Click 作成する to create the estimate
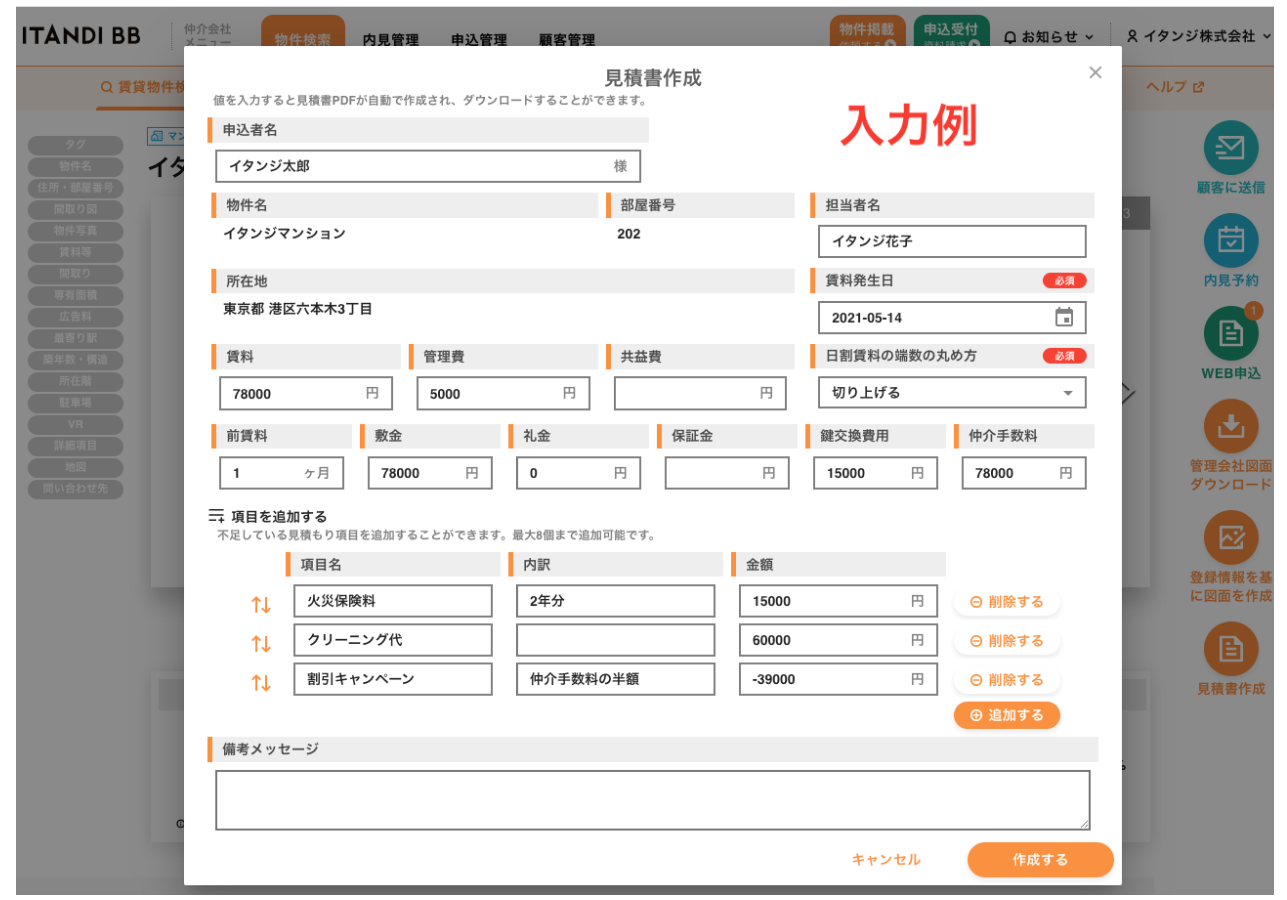1287x900 pixels. pos(1040,859)
